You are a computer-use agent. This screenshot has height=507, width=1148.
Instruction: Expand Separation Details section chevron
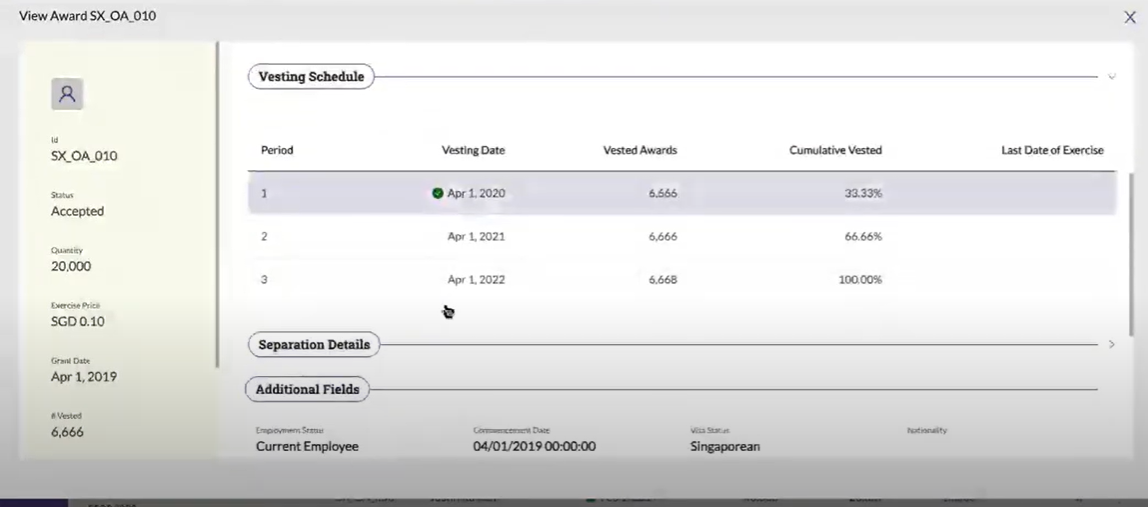pos(1111,344)
